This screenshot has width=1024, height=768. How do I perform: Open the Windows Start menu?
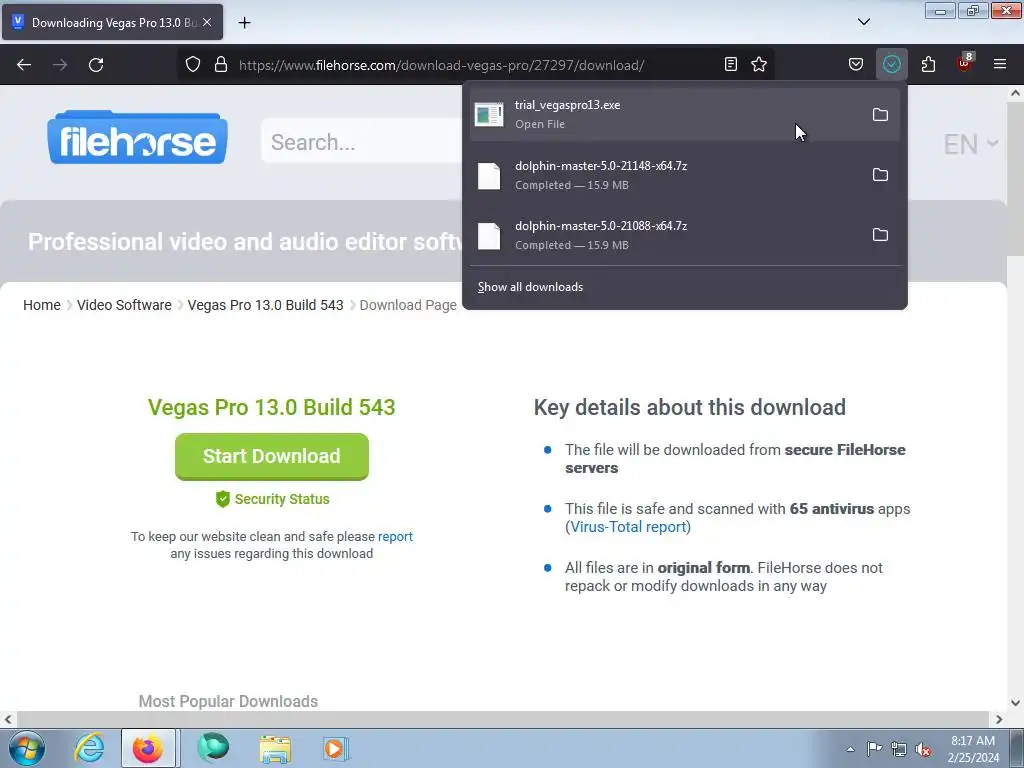[26, 748]
